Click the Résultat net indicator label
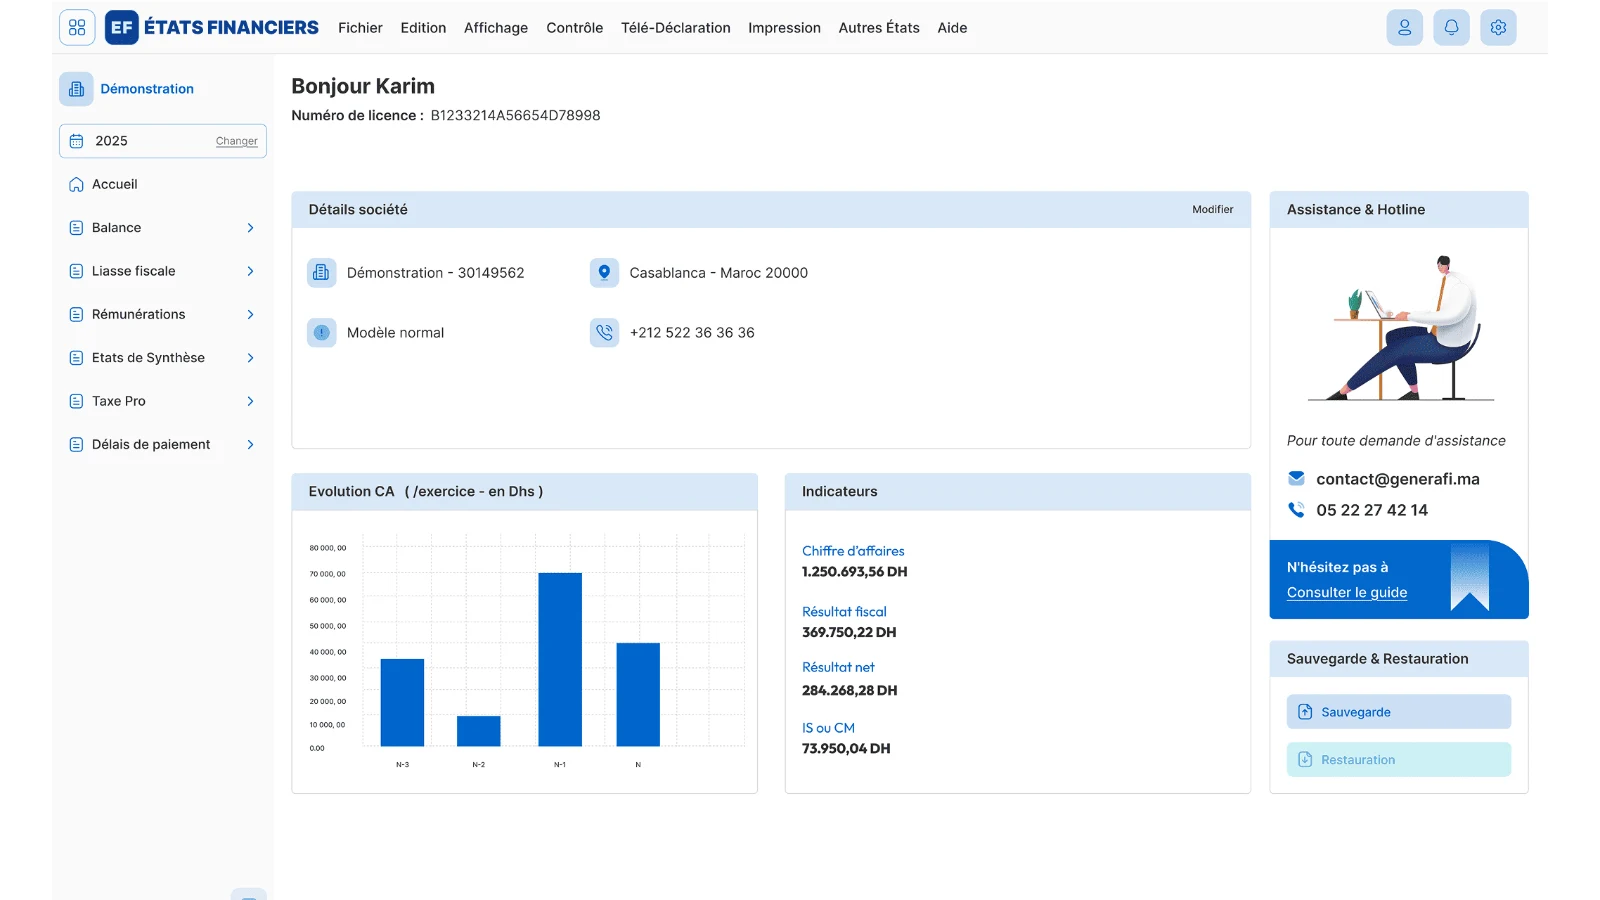This screenshot has width=1600, height=900. pyautogui.click(x=838, y=667)
